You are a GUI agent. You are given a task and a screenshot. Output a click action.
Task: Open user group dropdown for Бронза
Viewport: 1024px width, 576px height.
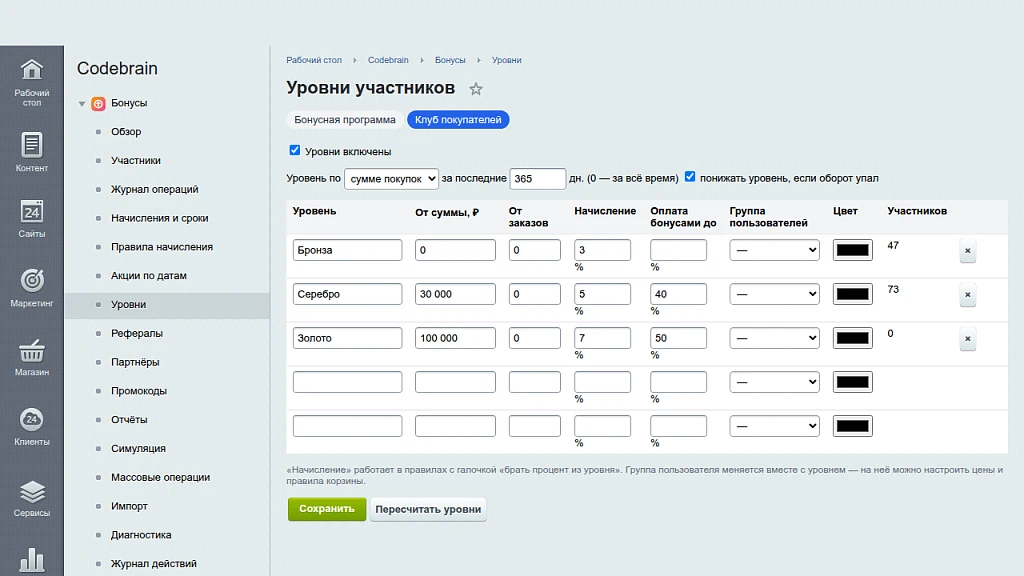[774, 250]
